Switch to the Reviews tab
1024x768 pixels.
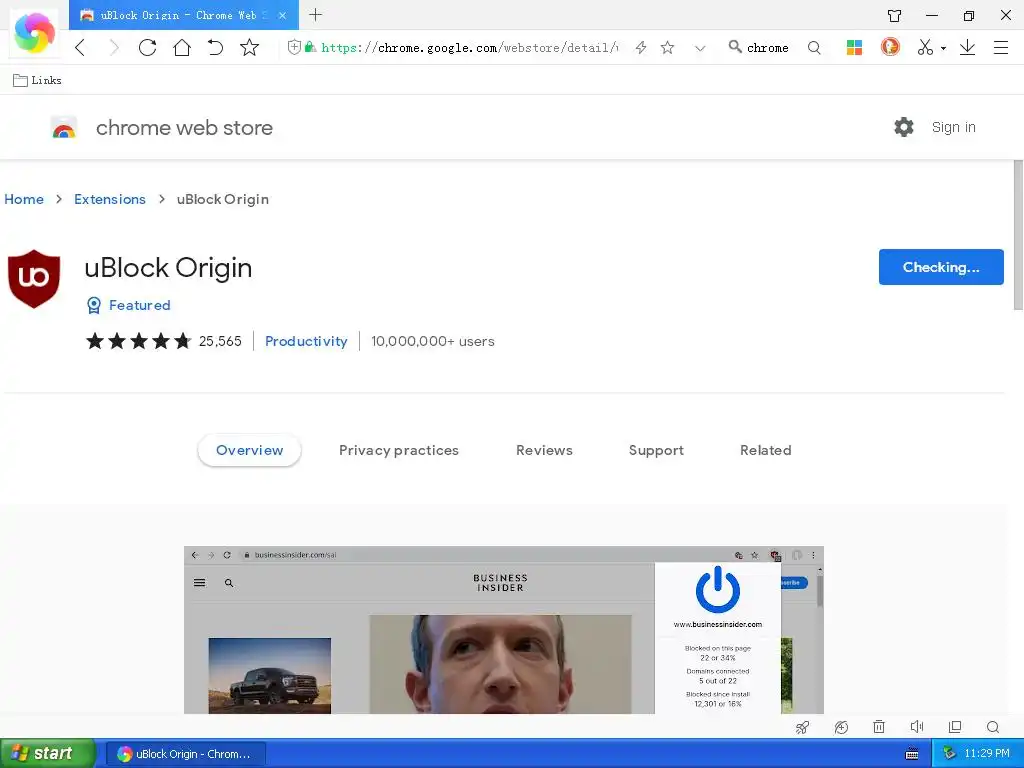tap(544, 450)
